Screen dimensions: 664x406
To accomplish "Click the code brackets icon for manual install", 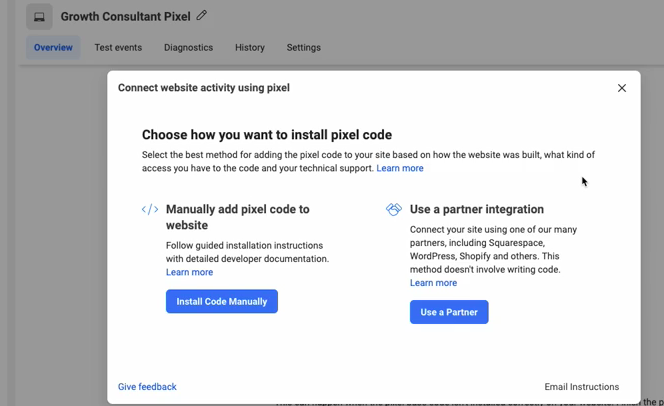I will click(x=150, y=210).
